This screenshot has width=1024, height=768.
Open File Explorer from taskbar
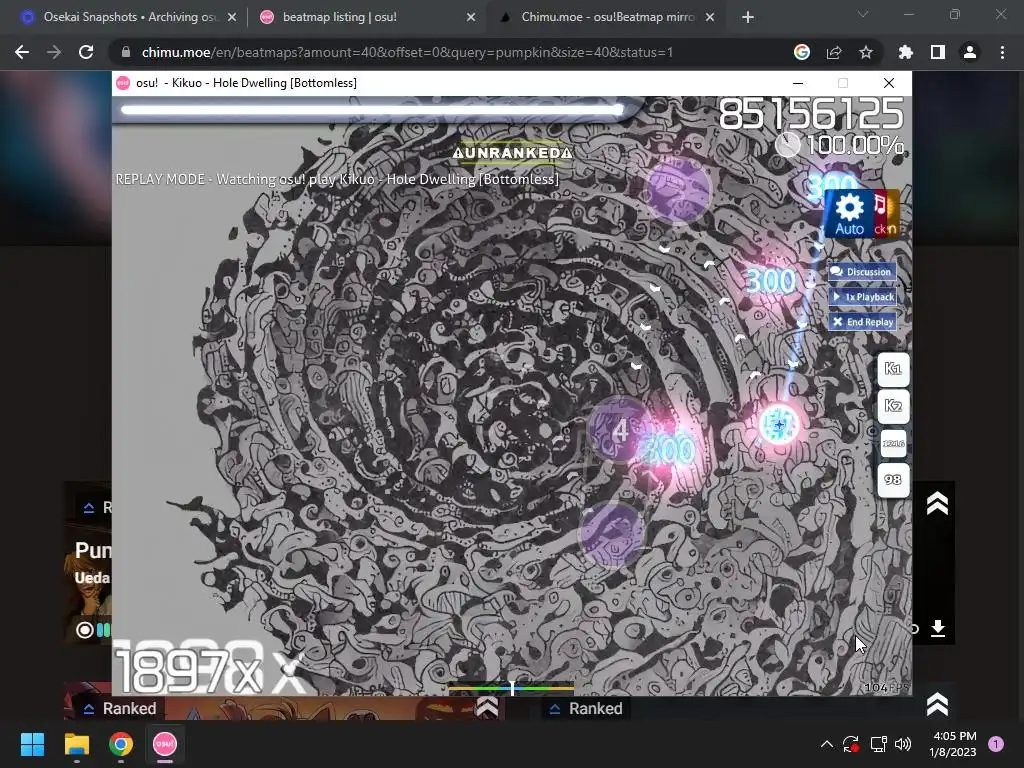[x=76, y=744]
